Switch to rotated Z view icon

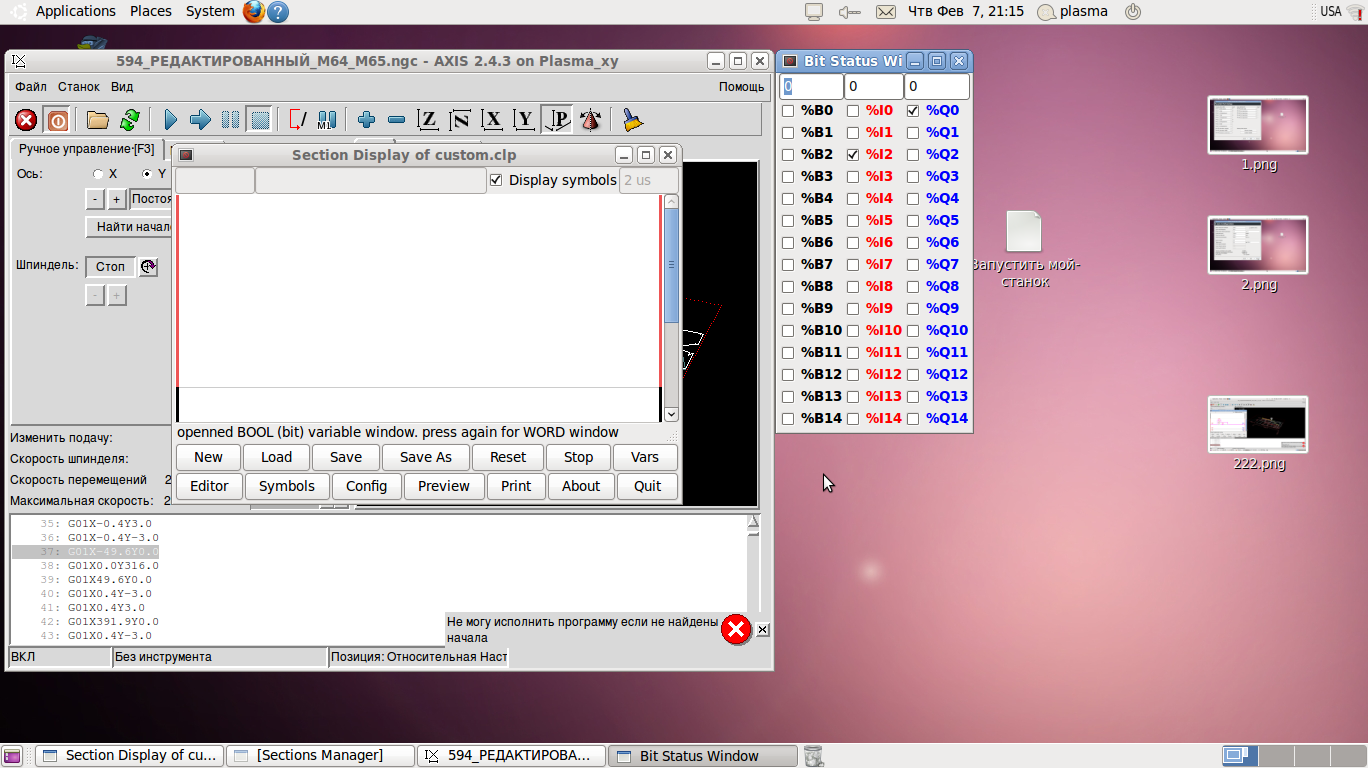pyautogui.click(x=460, y=120)
